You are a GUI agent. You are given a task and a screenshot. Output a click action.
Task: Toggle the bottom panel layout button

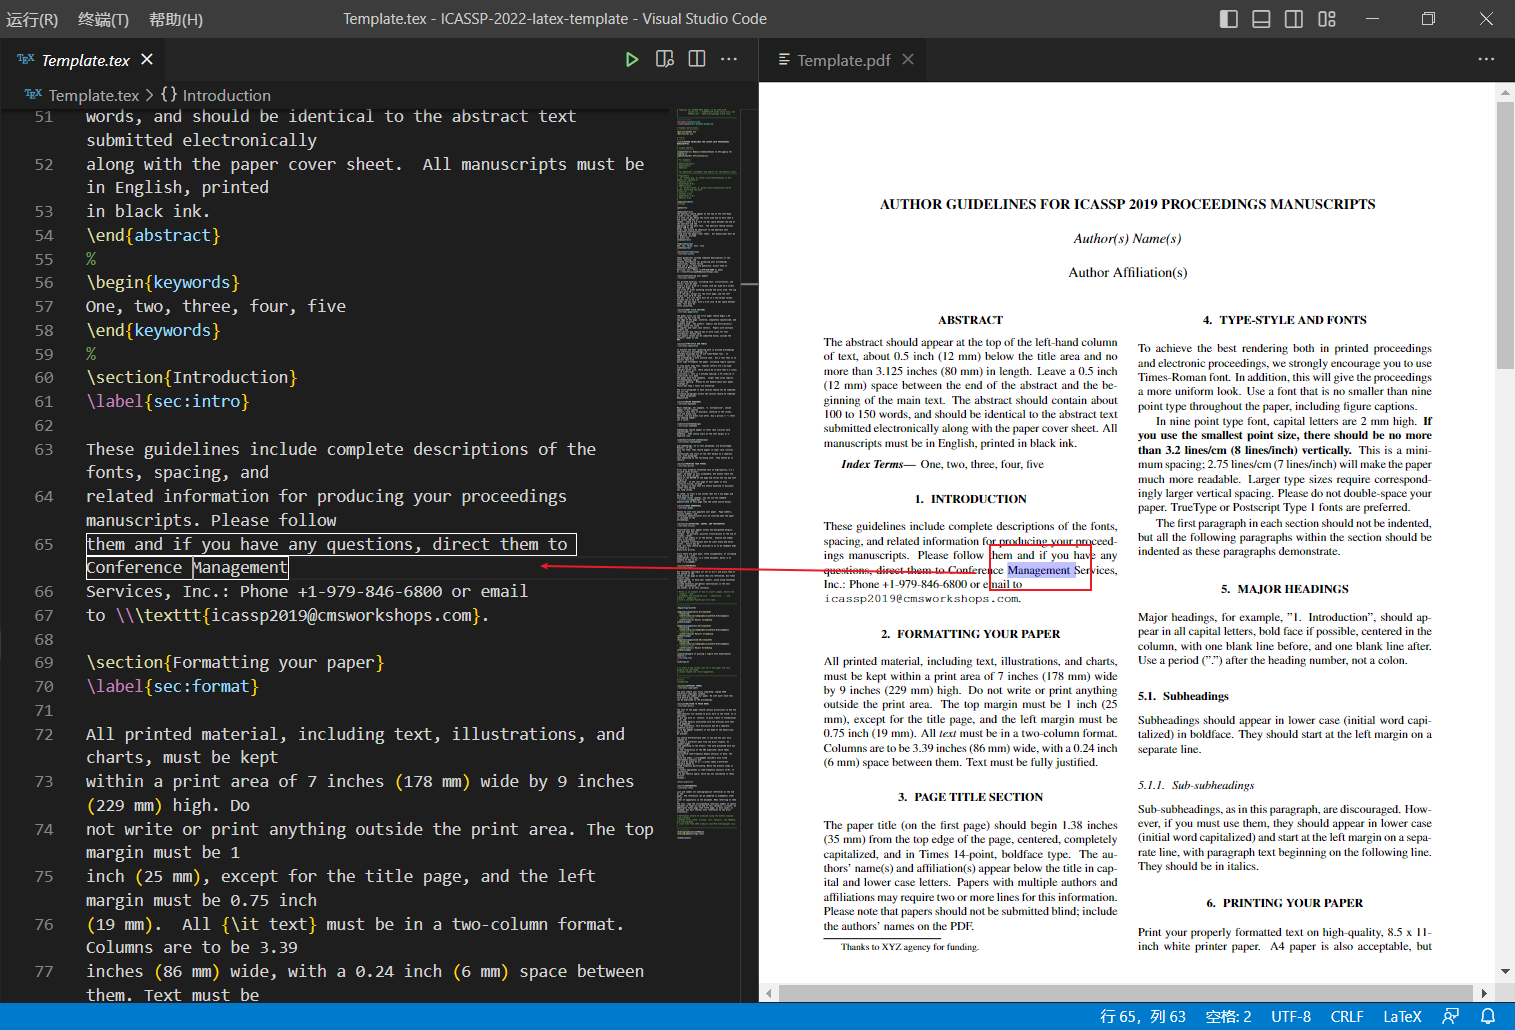(x=1261, y=19)
